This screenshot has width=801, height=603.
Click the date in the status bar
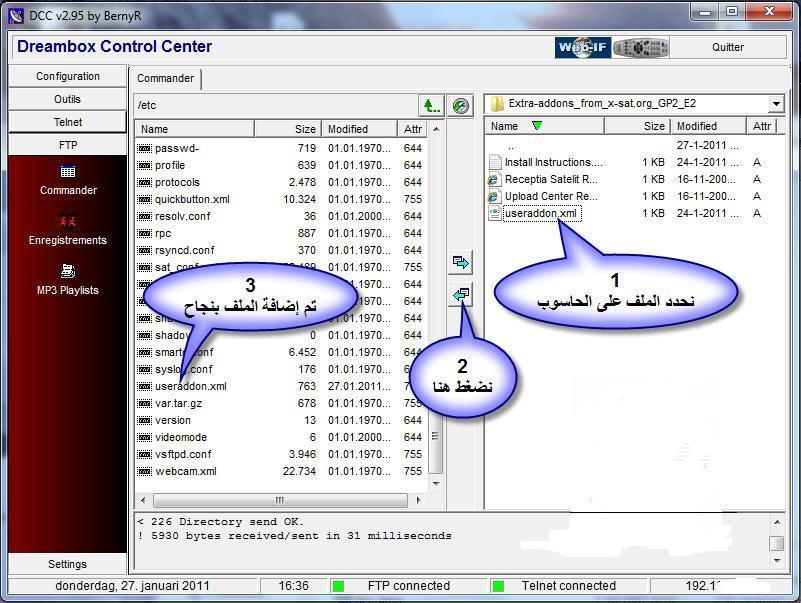click(x=132, y=586)
